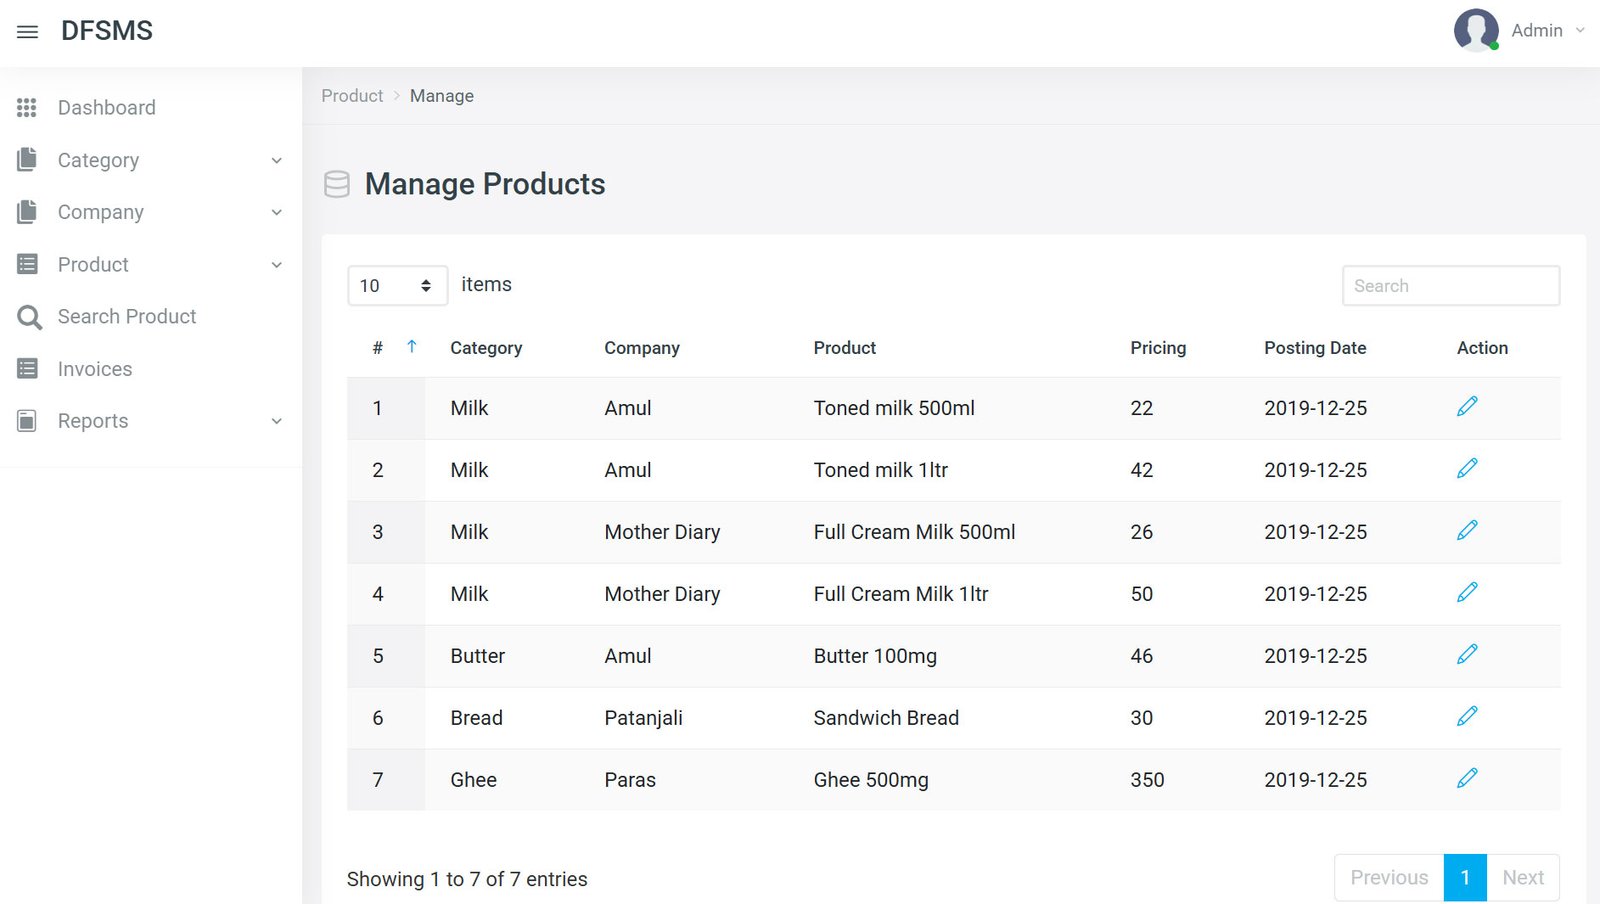Go to the Previous page
The height and width of the screenshot is (904, 1600).
click(x=1389, y=877)
